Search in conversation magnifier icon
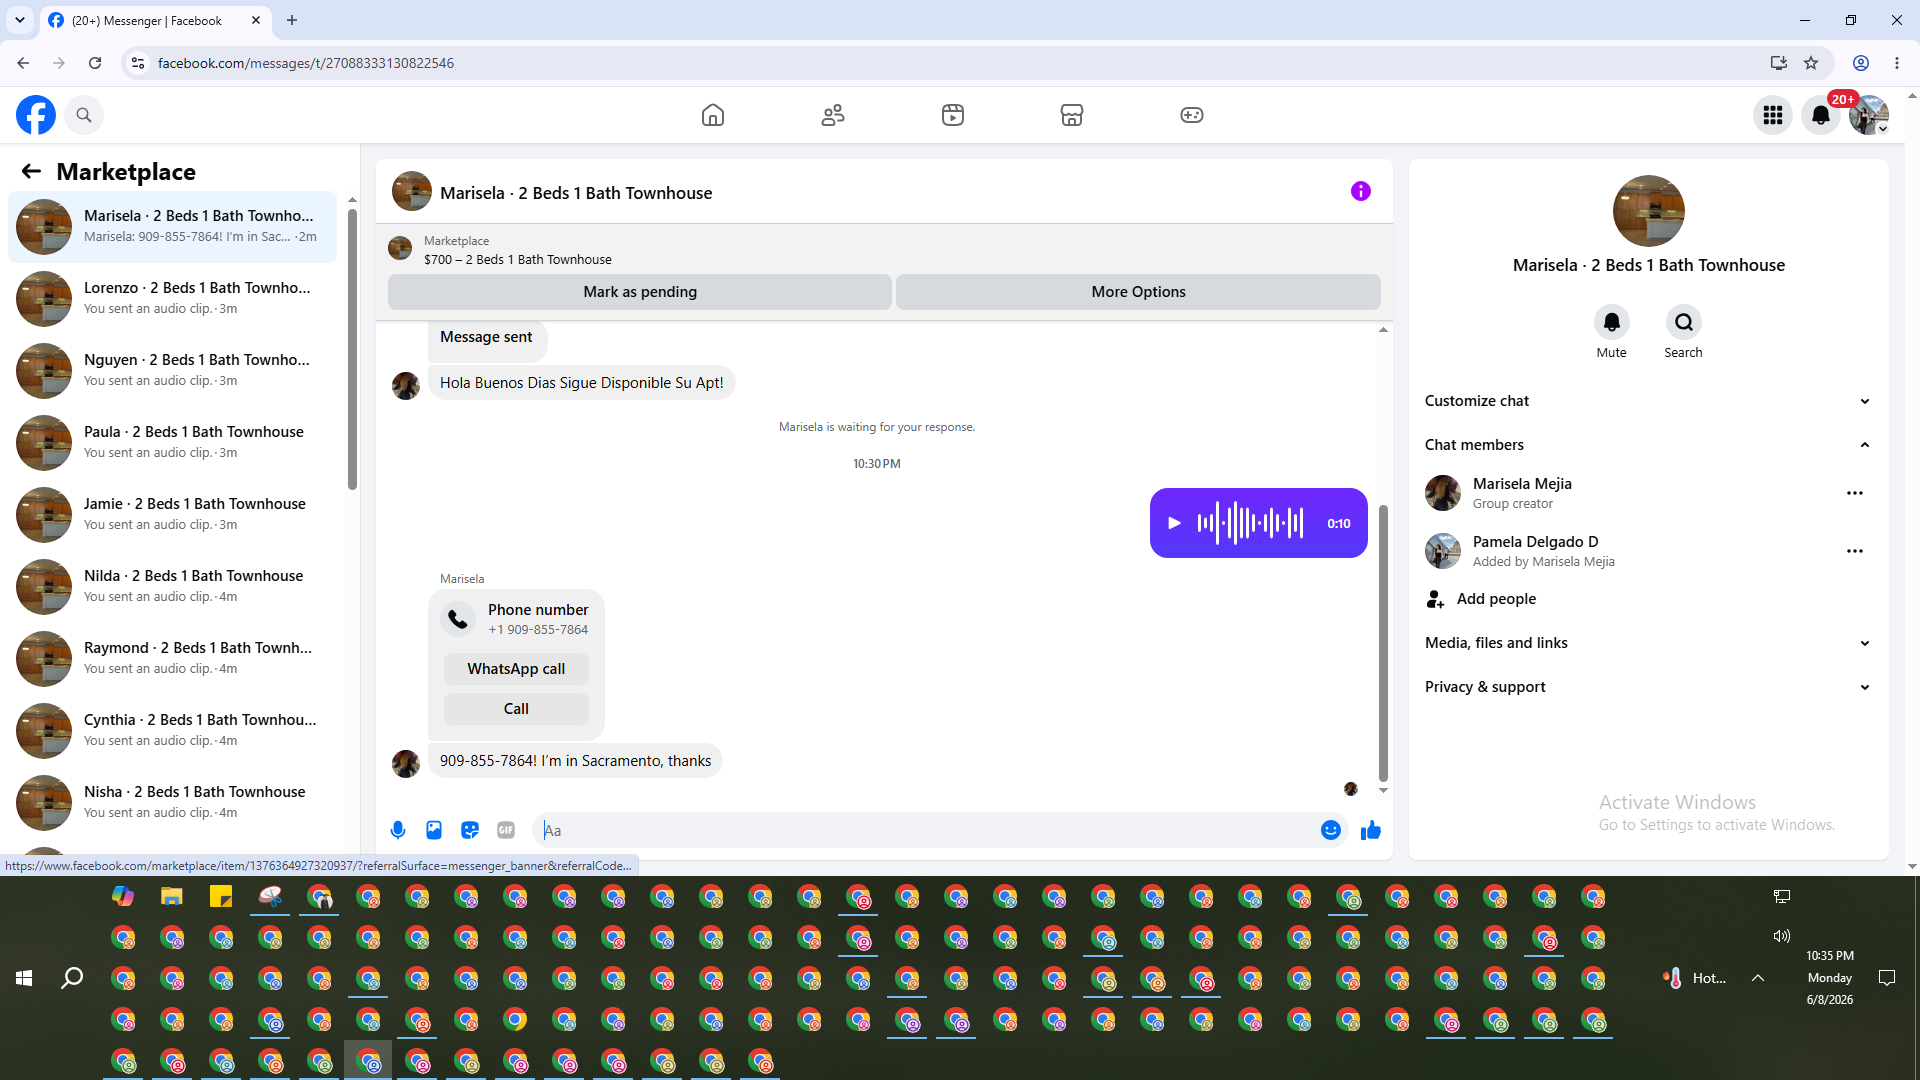The height and width of the screenshot is (1080, 1920). pos(1684,322)
